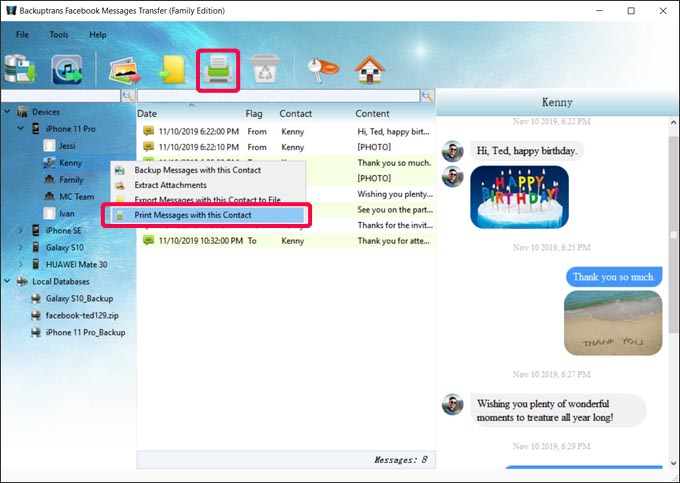Image resolution: width=680 pixels, height=483 pixels.
Task: Collapse the Local Databases node
Action: pos(7,281)
